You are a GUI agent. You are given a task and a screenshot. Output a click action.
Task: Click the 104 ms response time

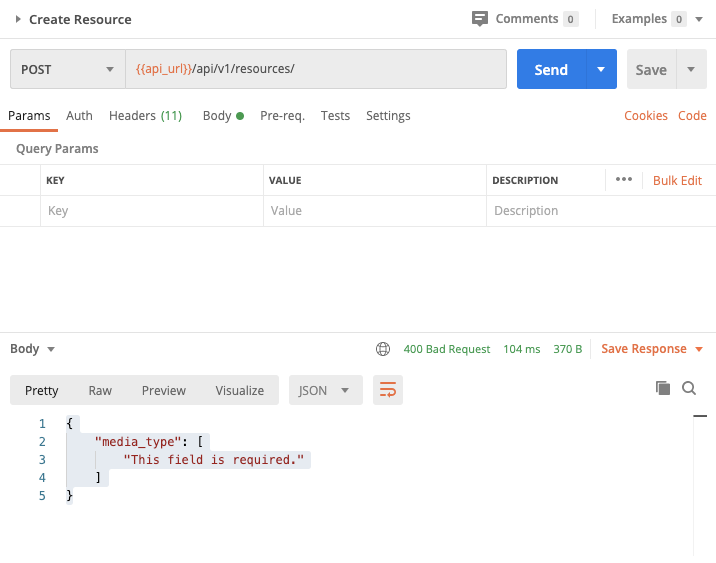[x=521, y=349]
